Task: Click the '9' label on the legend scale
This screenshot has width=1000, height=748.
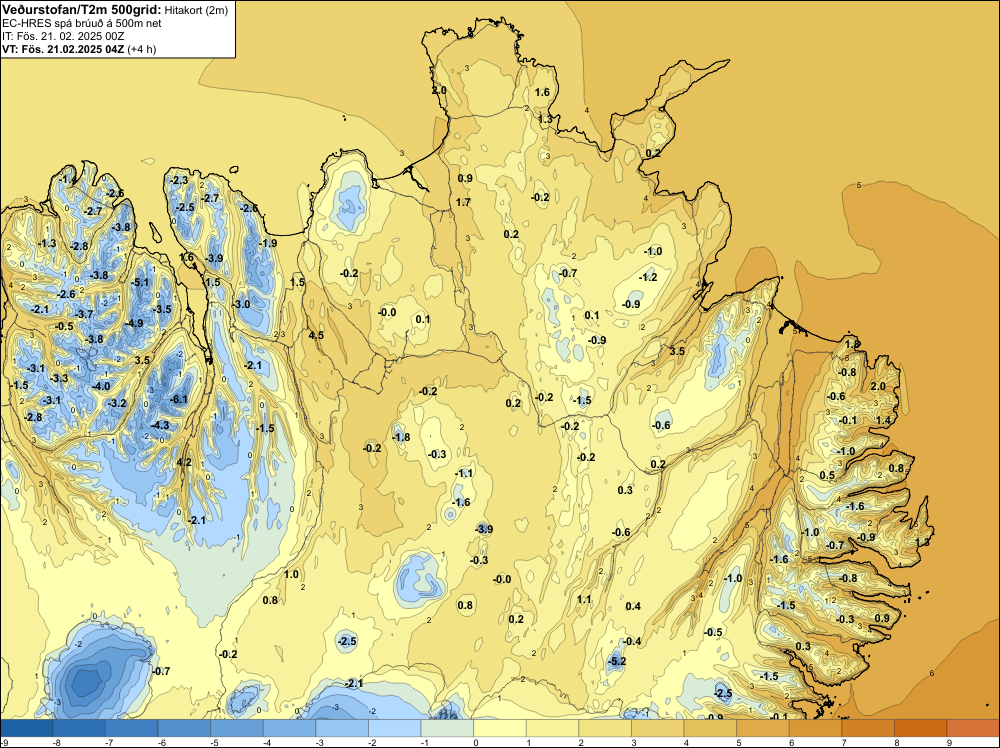Action: pos(950,743)
